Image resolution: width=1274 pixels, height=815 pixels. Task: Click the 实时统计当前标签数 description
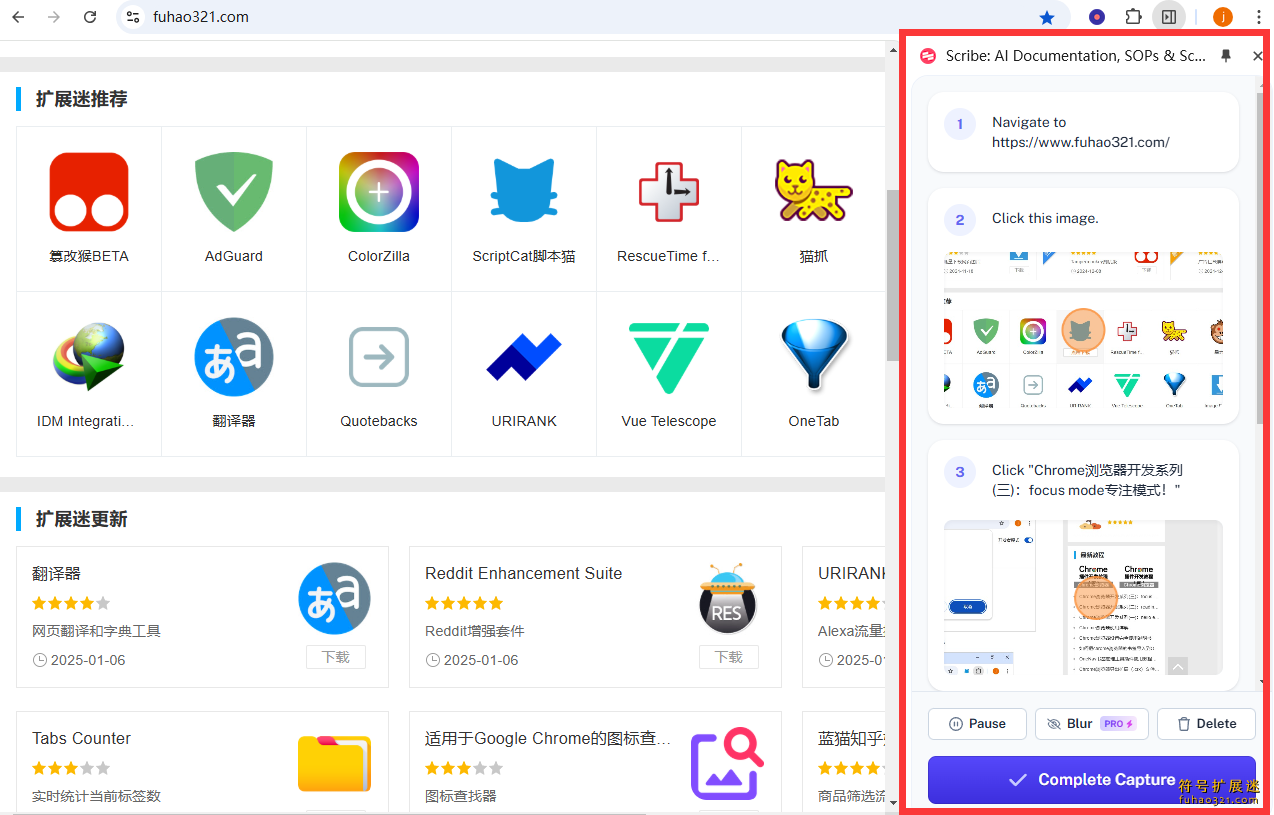[x=96, y=796]
